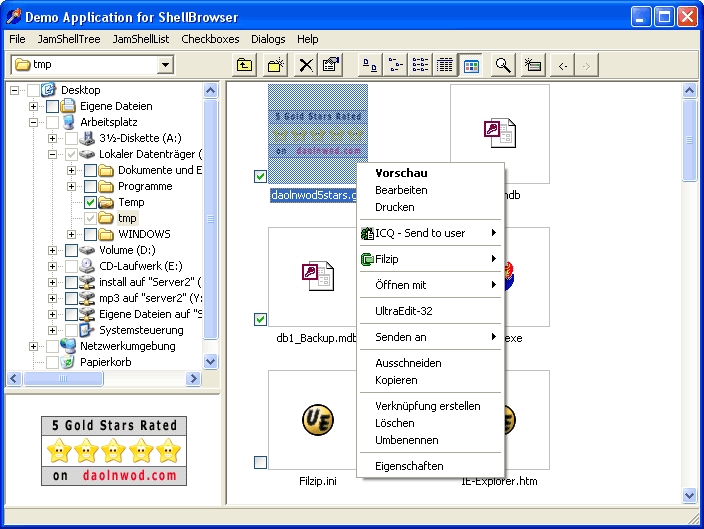Open Properties via the toolbar icon
Image resolution: width=704 pixels, height=529 pixels.
(331, 65)
